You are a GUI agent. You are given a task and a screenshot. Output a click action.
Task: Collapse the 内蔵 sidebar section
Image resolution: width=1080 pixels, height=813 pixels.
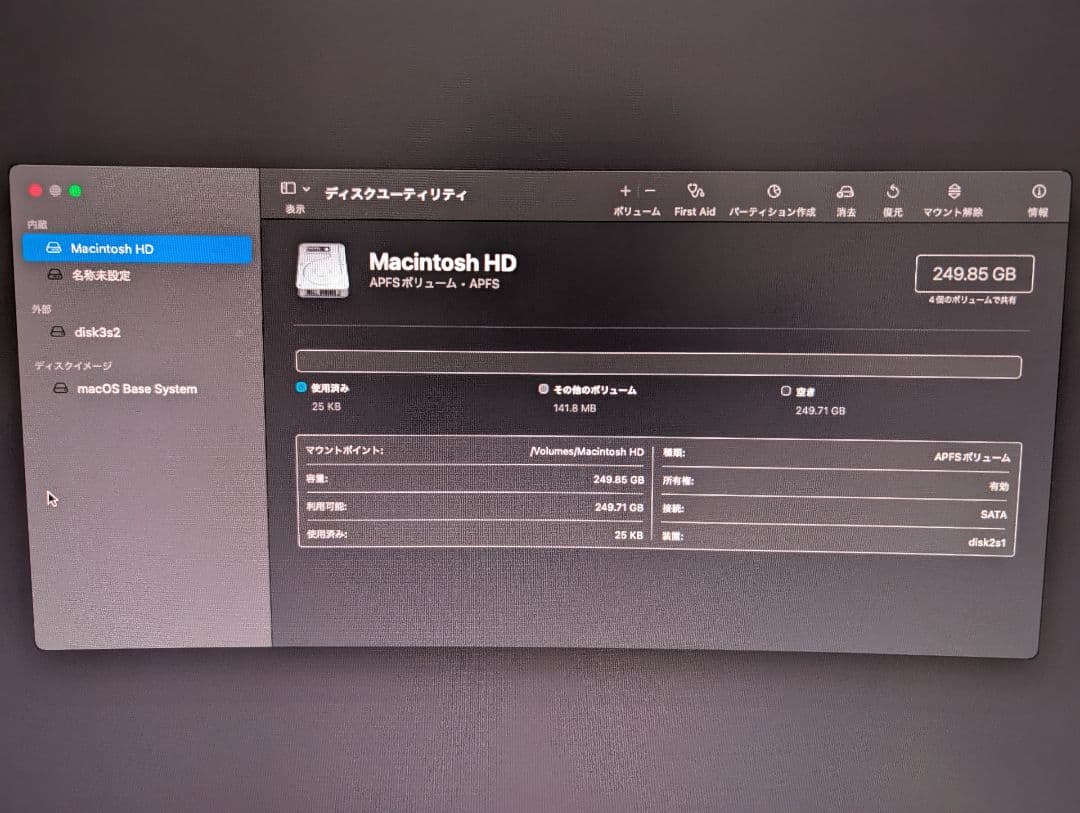[x=38, y=224]
